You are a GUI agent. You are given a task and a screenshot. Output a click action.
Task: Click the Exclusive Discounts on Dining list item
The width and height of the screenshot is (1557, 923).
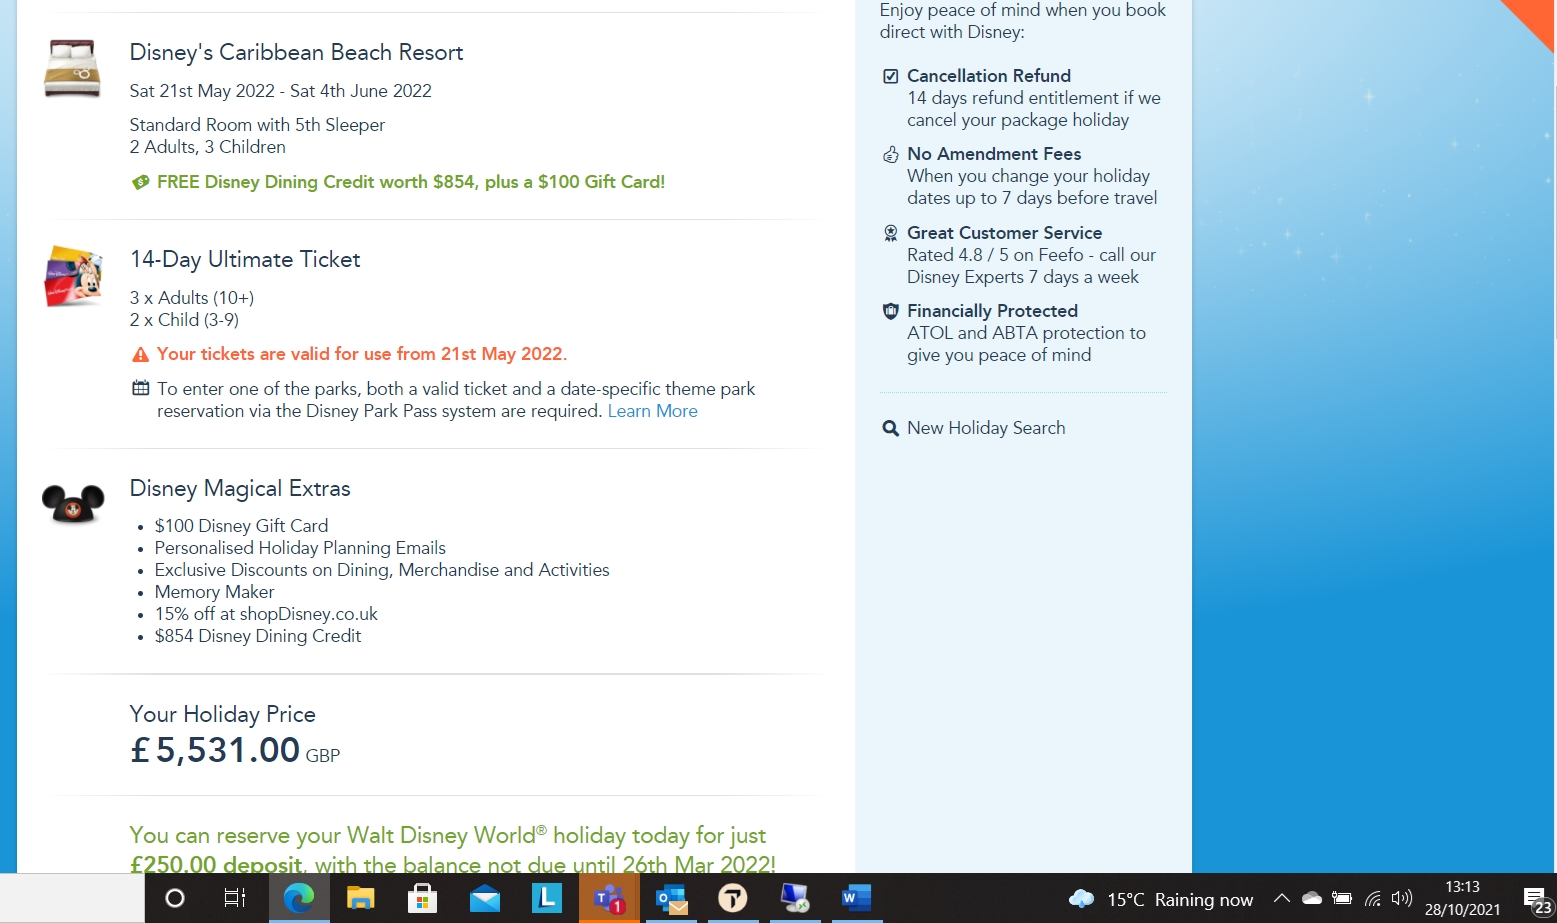tap(382, 570)
